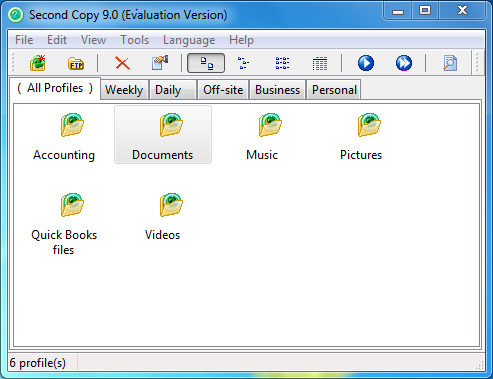Image resolution: width=493 pixels, height=379 pixels.
Task: Switch to the Weekly tab
Action: (124, 90)
